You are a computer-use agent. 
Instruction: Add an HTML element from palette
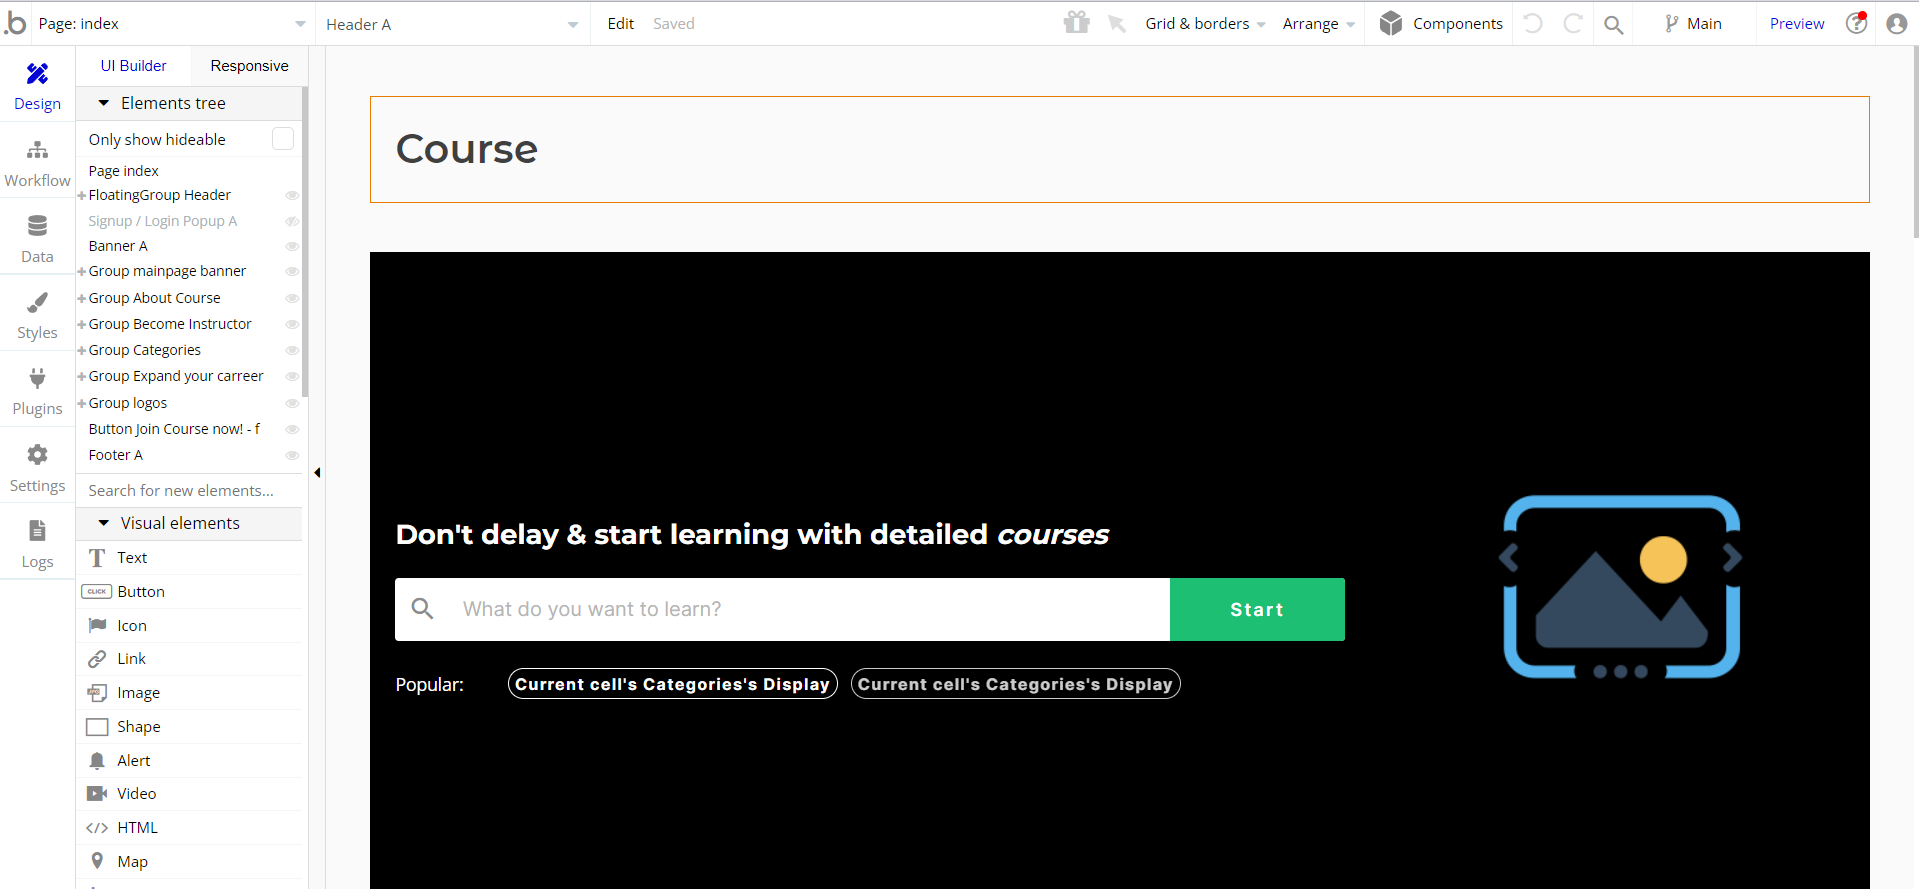point(190,828)
